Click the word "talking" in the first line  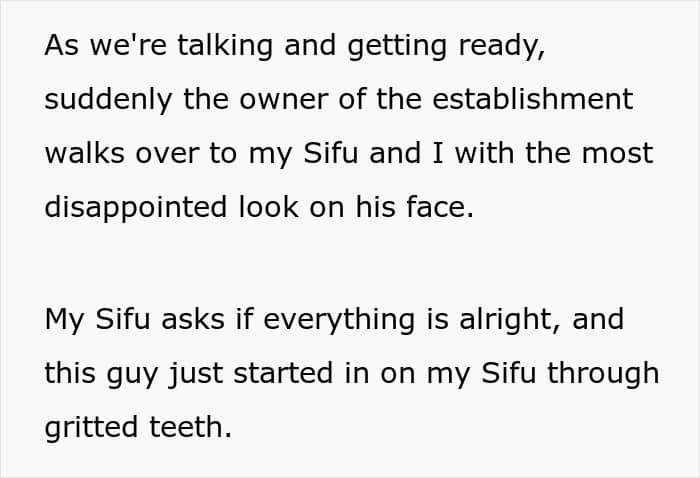pyautogui.click(x=225, y=46)
